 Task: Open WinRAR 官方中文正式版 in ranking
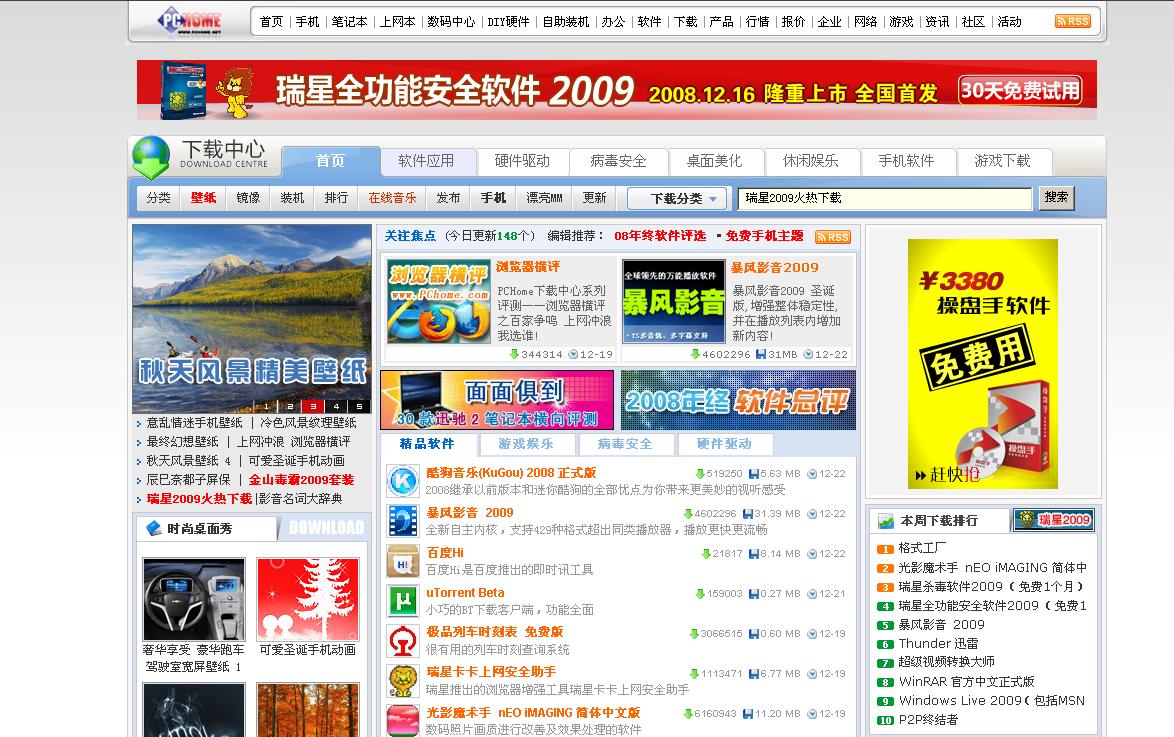tap(967, 682)
